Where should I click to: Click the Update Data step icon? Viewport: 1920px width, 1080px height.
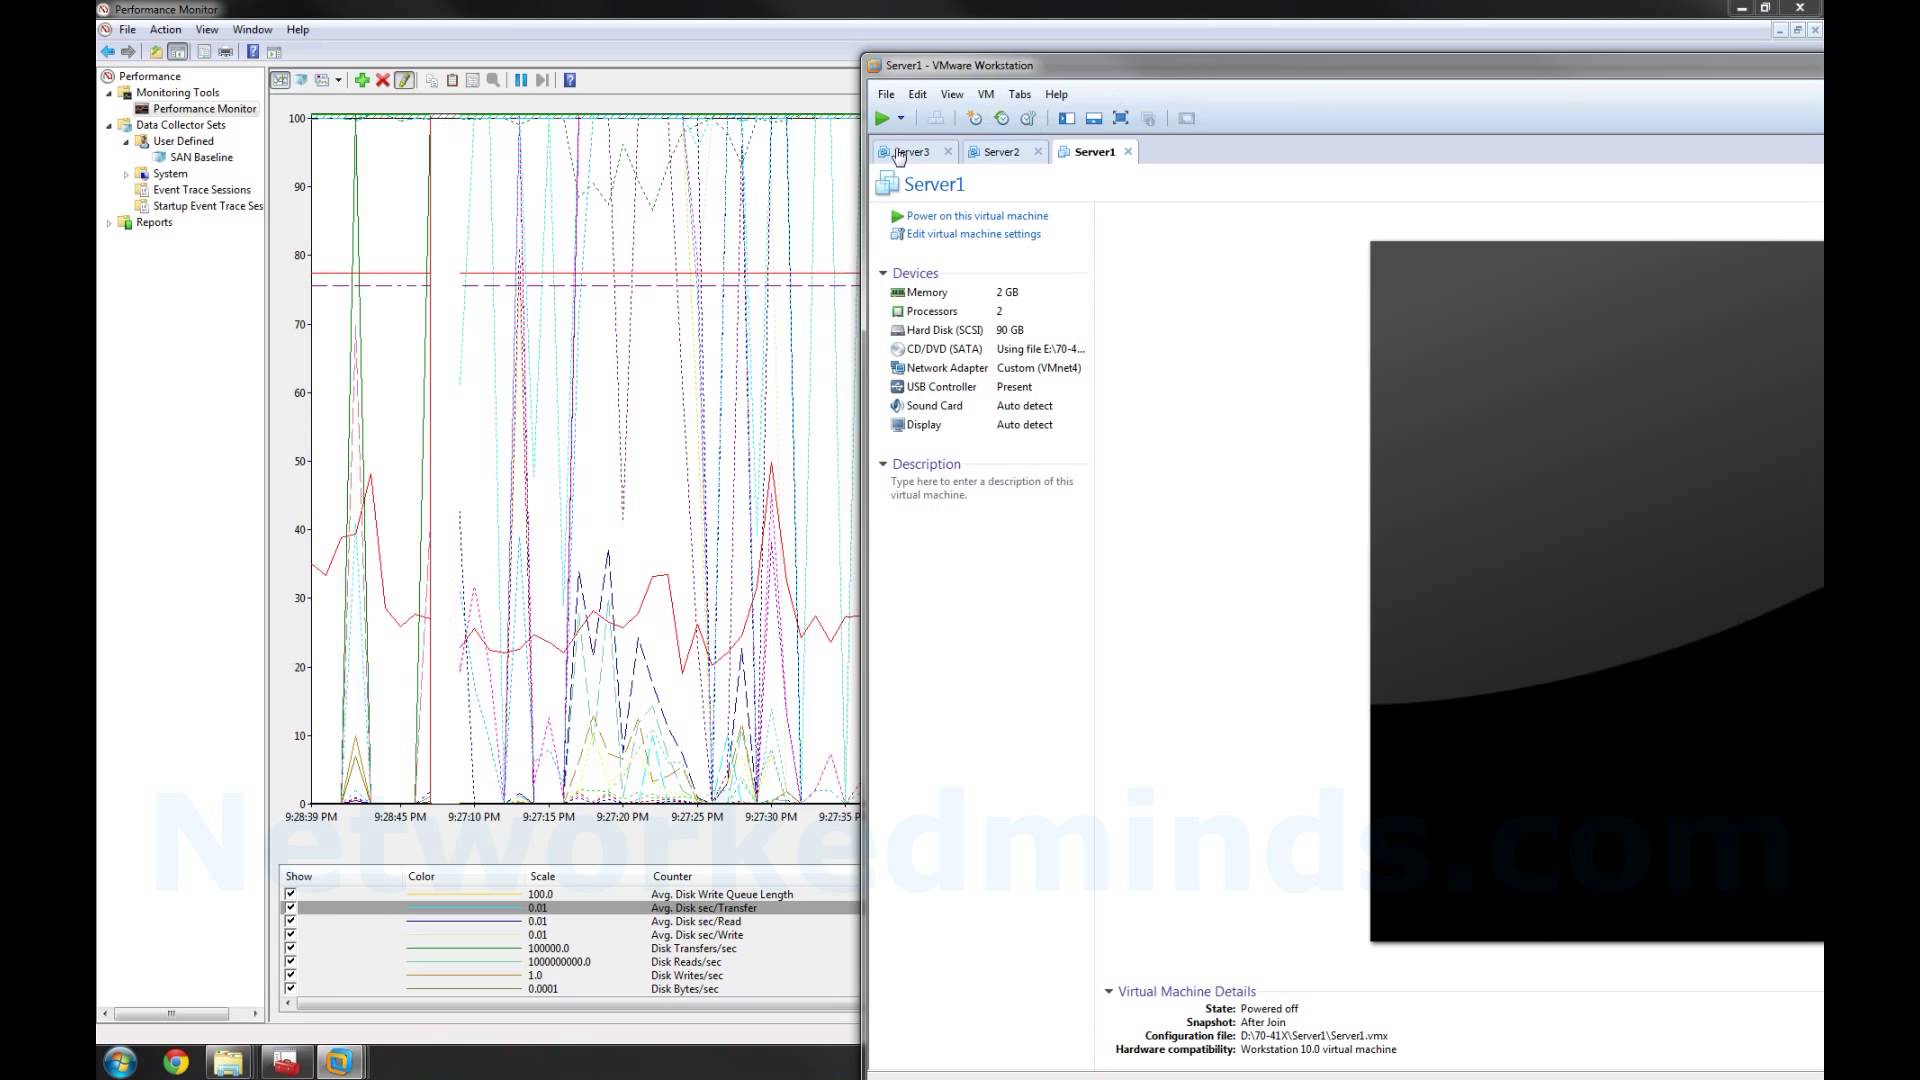[x=542, y=80]
